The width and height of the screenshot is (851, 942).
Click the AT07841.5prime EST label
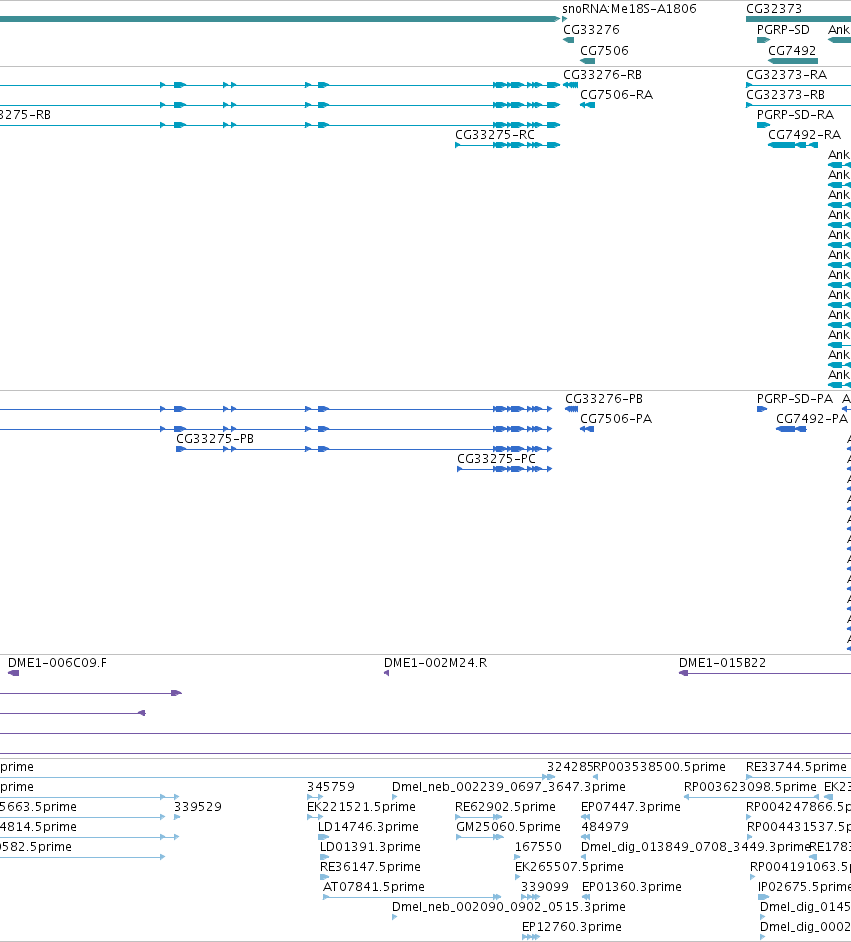click(374, 887)
